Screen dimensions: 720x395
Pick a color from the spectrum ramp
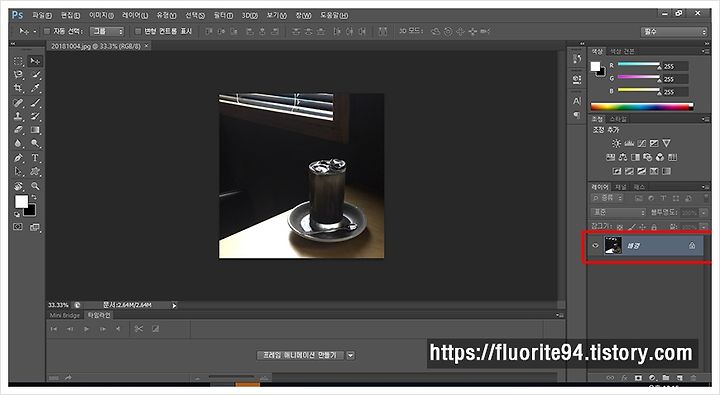(x=642, y=107)
